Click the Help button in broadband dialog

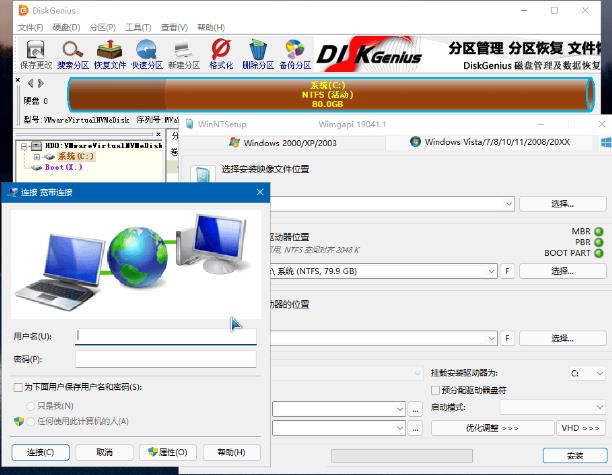click(231, 452)
